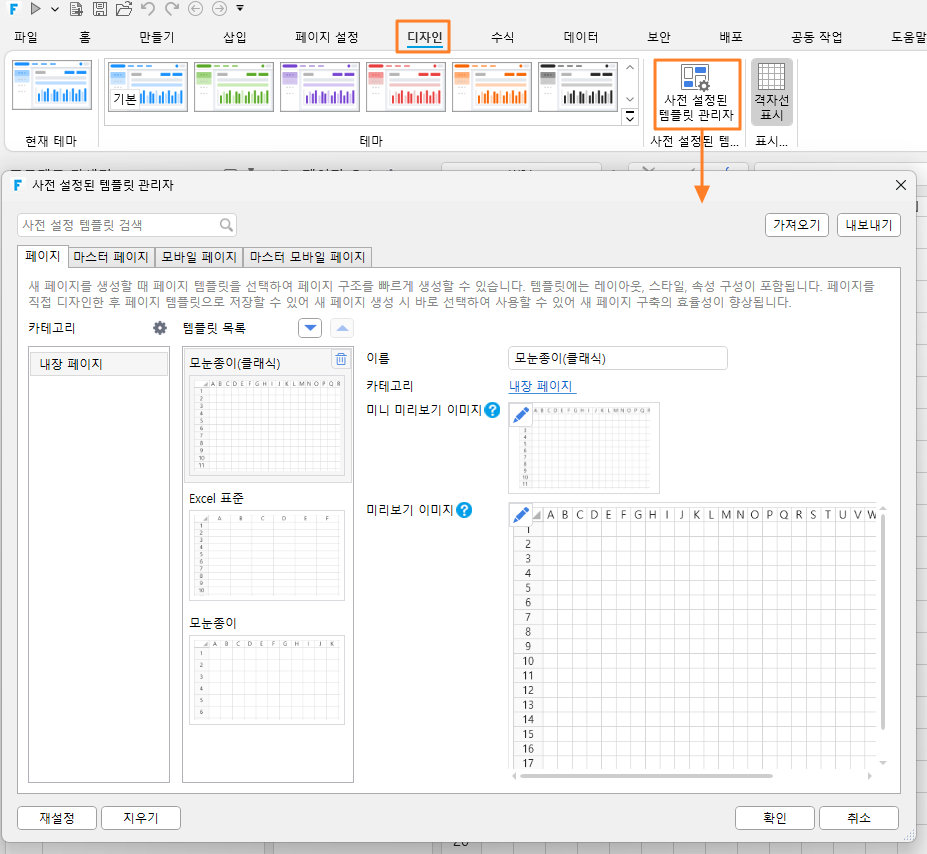Expand the theme gallery dropdown
This screenshot has height=854, width=927.
[630, 118]
